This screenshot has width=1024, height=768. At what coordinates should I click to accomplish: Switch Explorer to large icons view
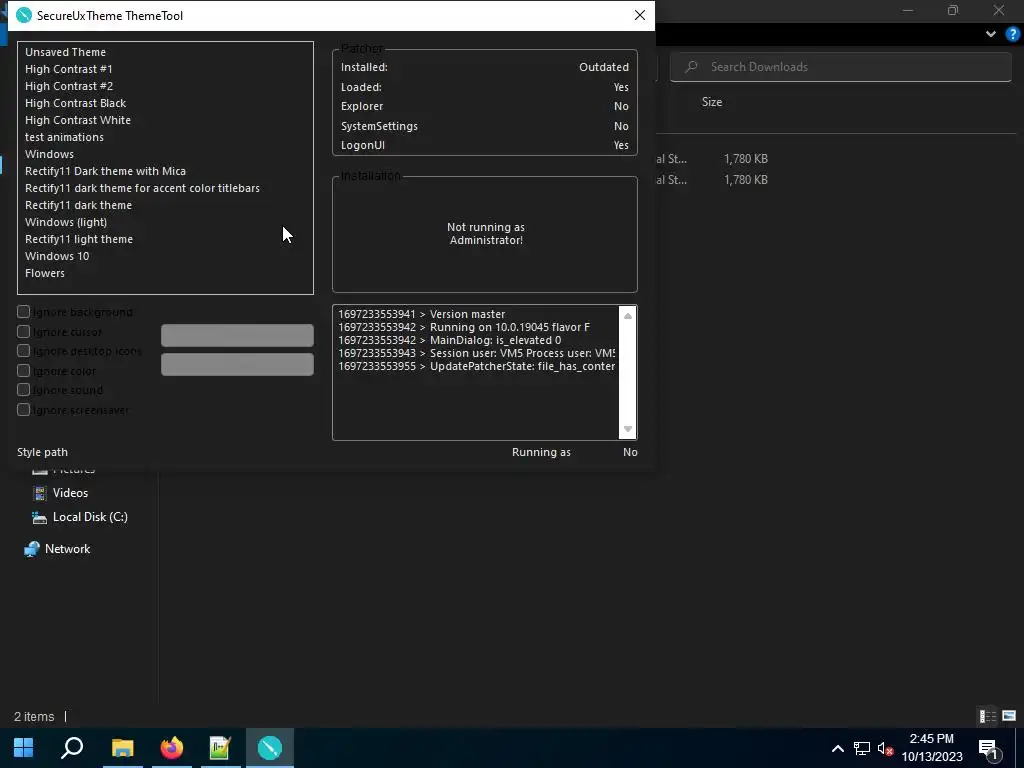[x=1010, y=716]
